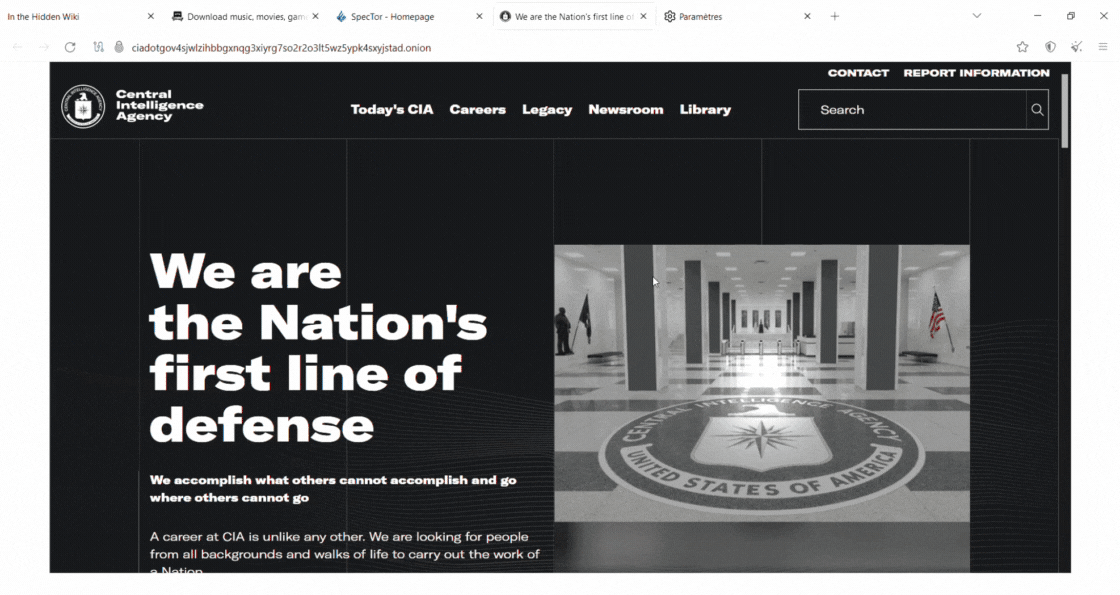Open the browser hamburger menu
This screenshot has height=595, width=1120.
click(x=1103, y=47)
